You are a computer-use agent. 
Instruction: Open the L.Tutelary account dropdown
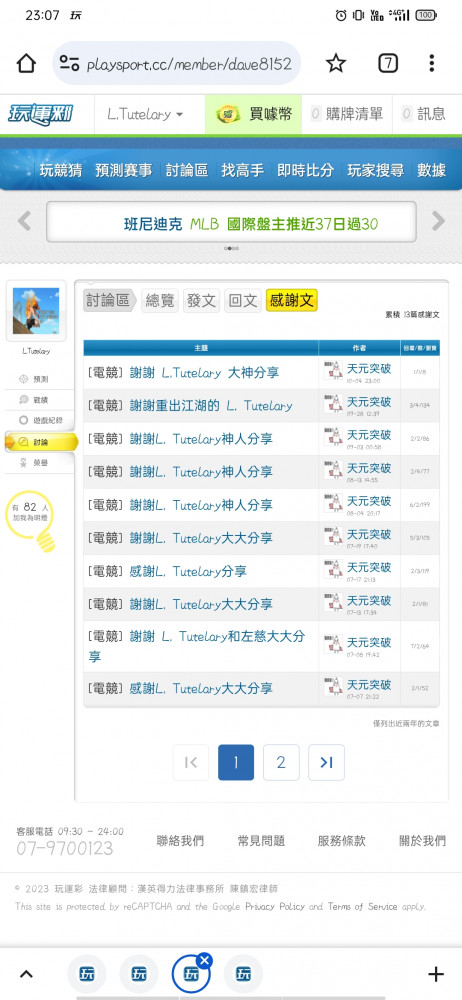(x=145, y=114)
